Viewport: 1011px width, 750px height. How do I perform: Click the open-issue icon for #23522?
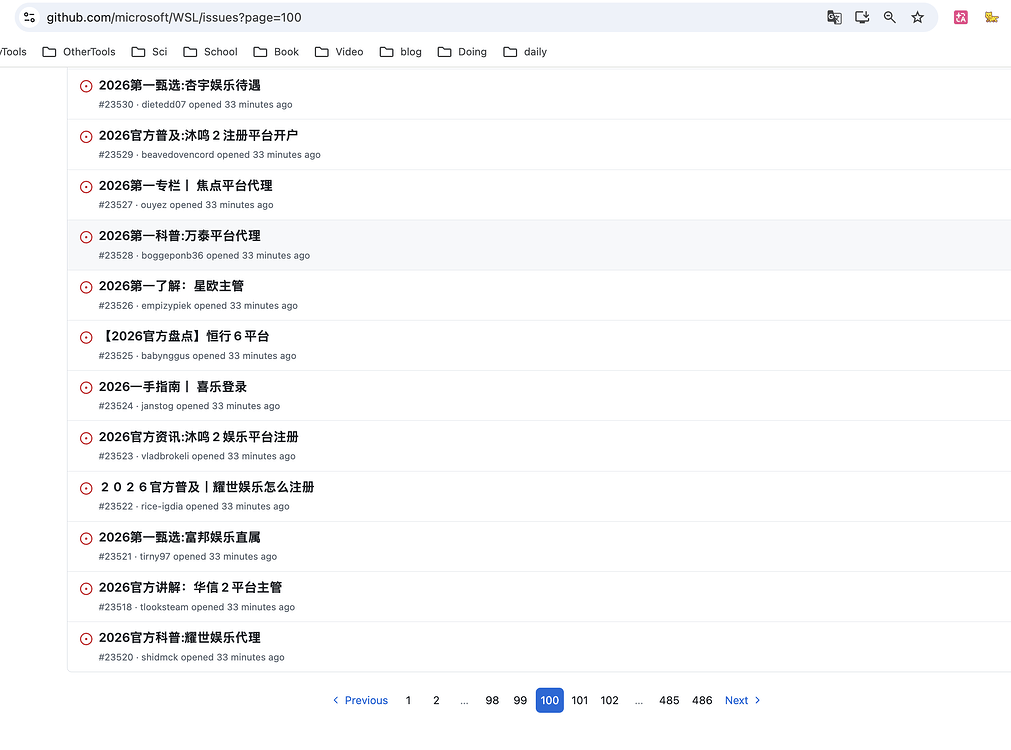(86, 488)
